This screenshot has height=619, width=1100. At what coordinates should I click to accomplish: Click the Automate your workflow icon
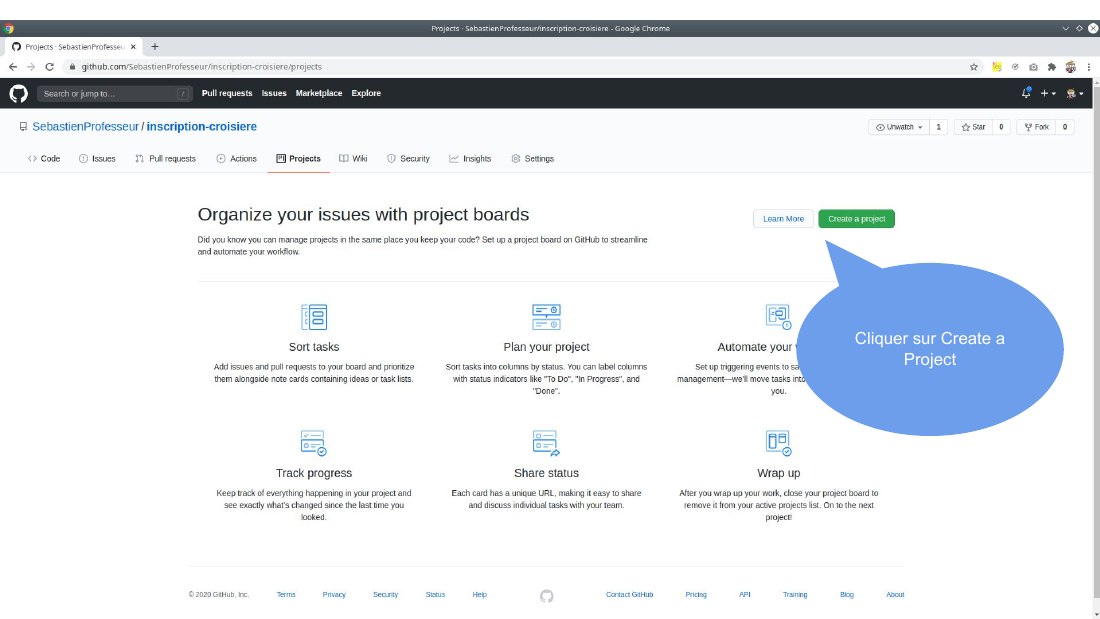pos(778,317)
